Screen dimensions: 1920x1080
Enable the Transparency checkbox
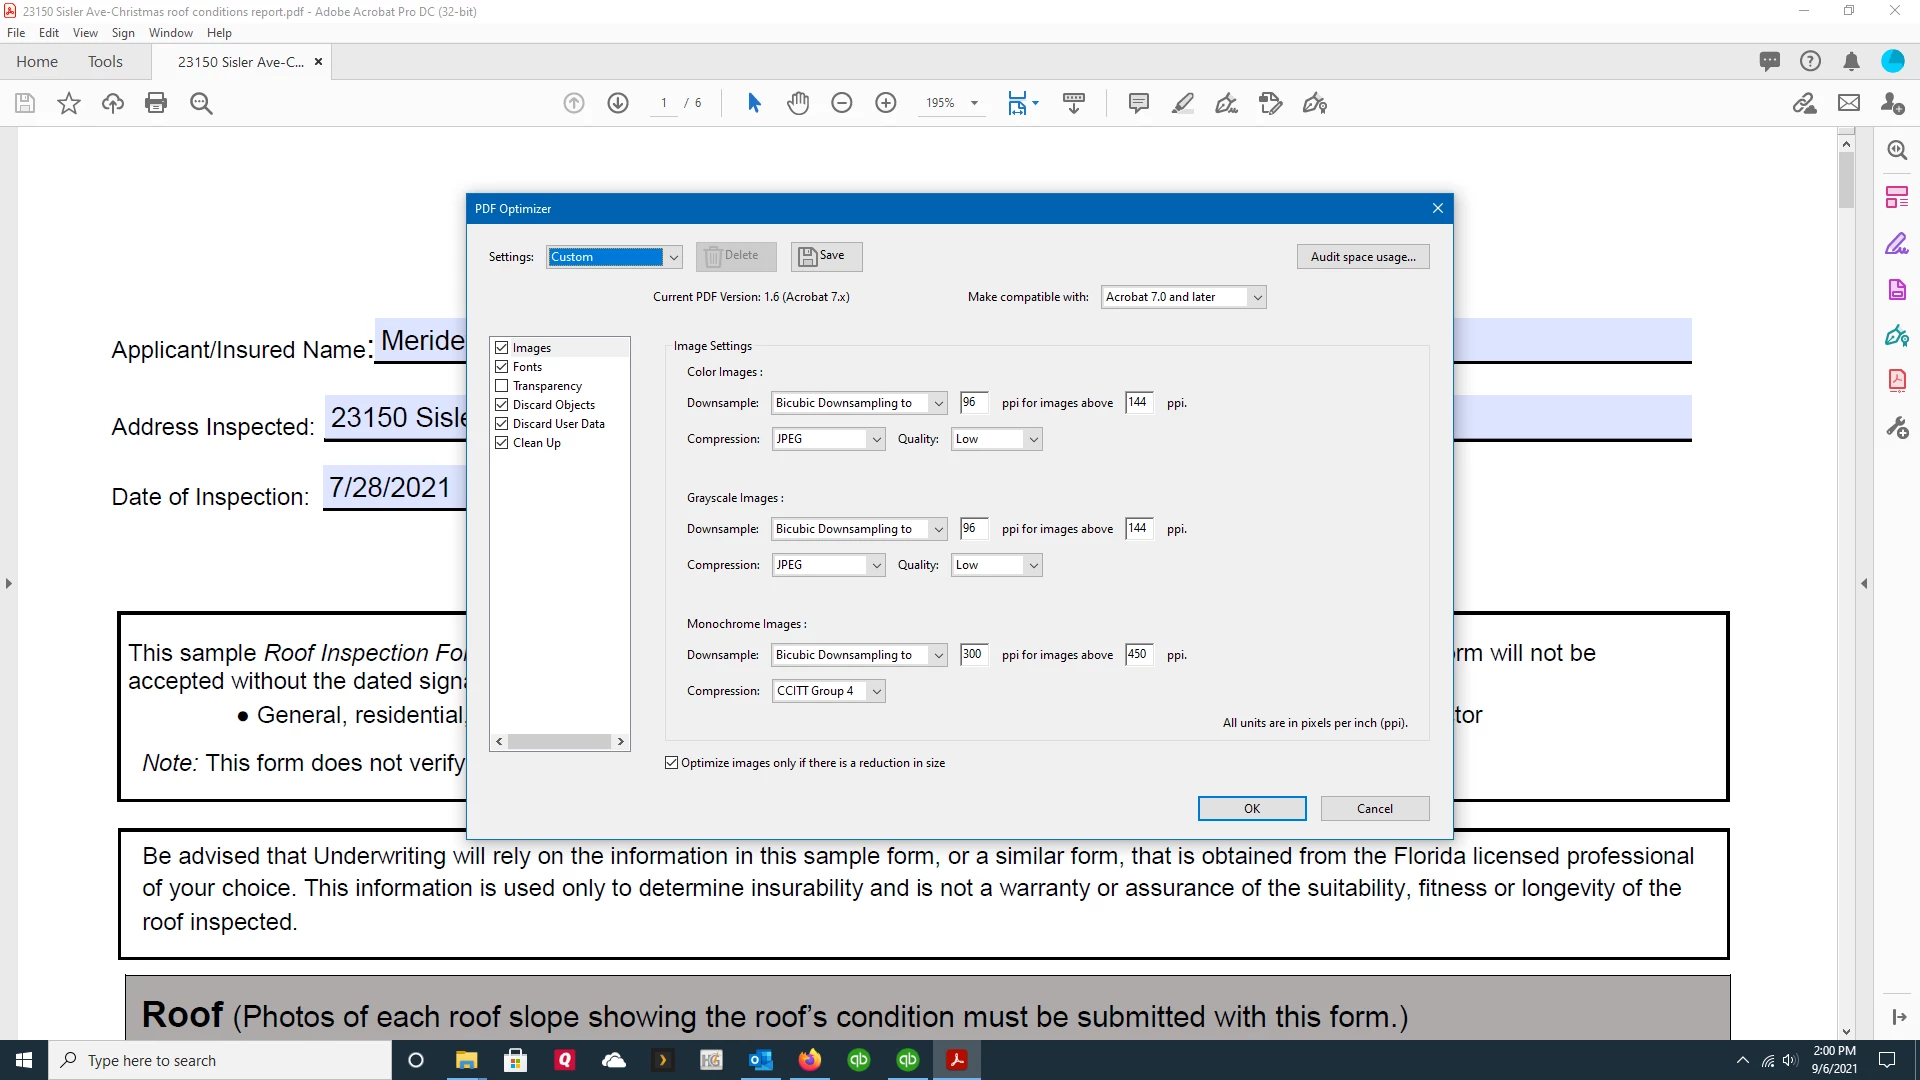[x=502, y=386]
